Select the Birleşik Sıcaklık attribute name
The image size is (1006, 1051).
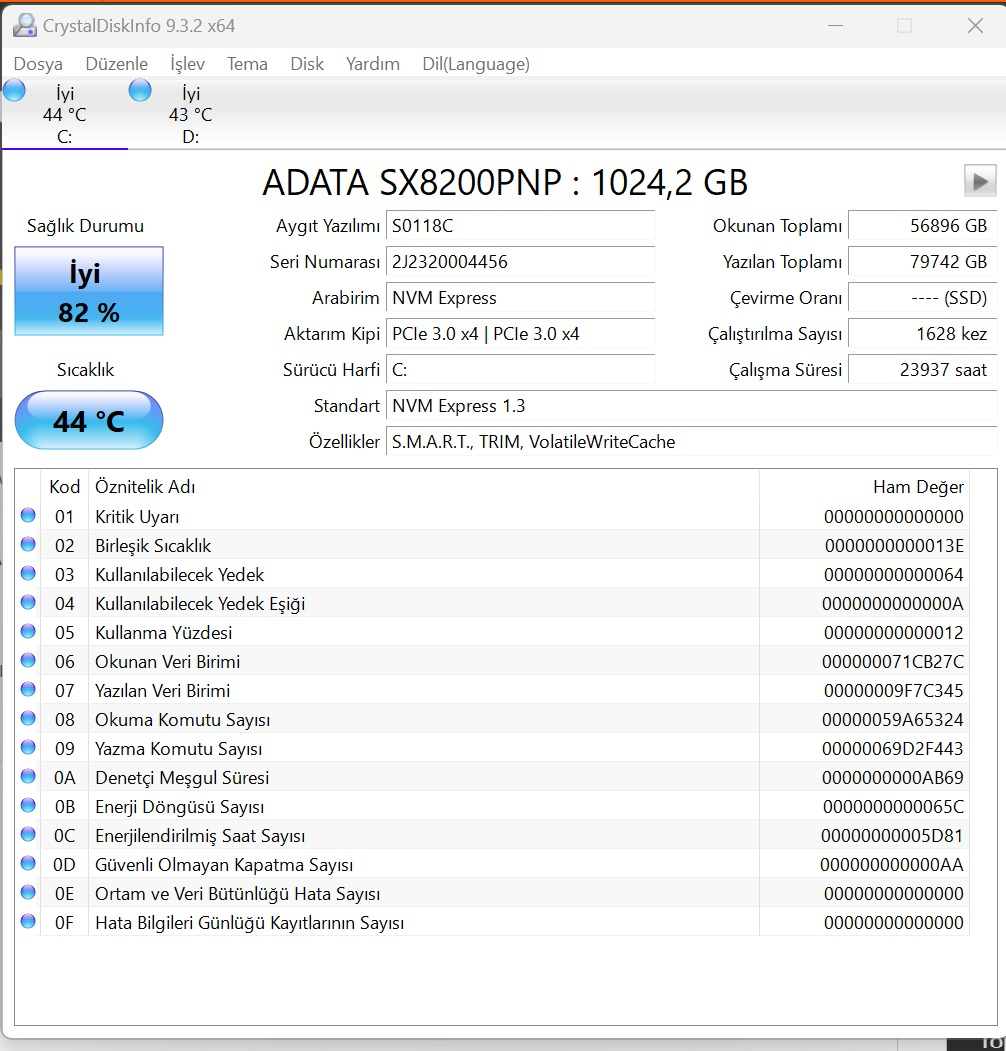tap(153, 546)
